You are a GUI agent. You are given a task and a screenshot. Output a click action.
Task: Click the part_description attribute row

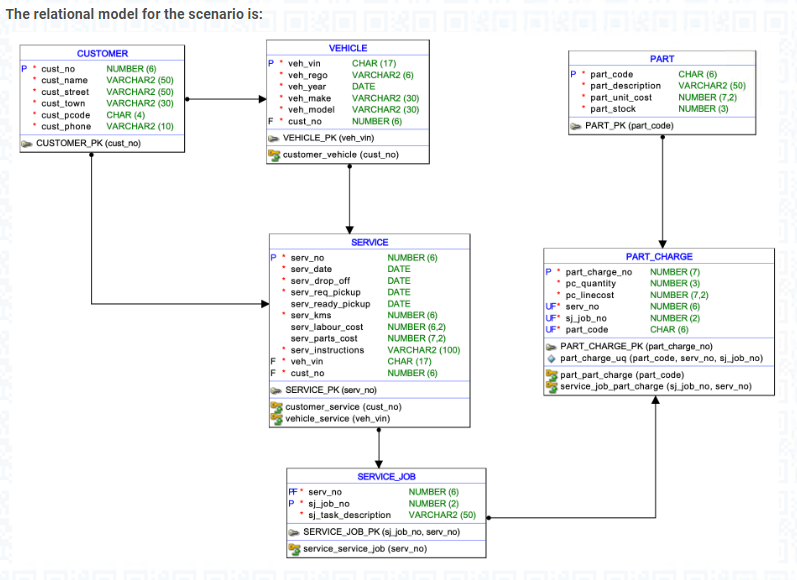tap(662, 85)
